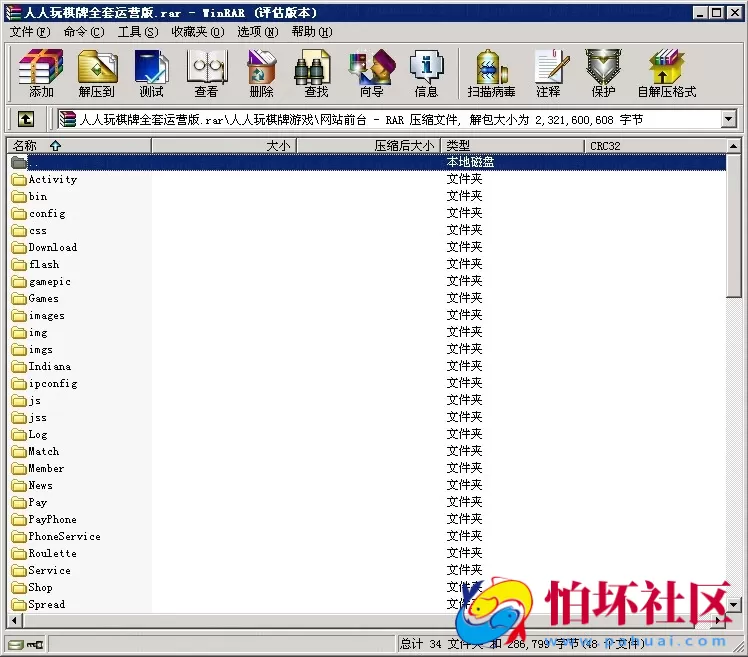Select the js folder row

[x=366, y=401]
